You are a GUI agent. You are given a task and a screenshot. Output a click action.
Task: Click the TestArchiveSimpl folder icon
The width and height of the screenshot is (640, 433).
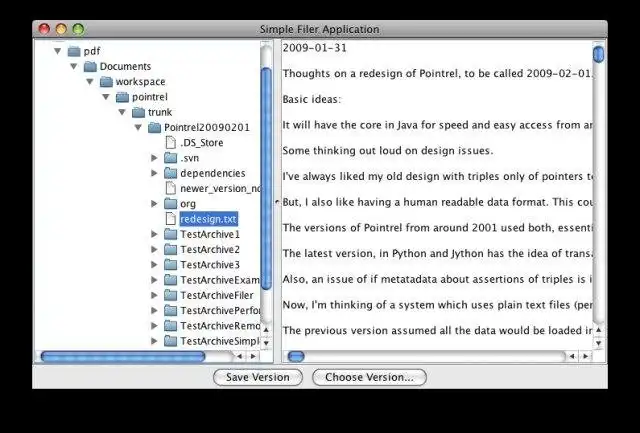click(171, 341)
